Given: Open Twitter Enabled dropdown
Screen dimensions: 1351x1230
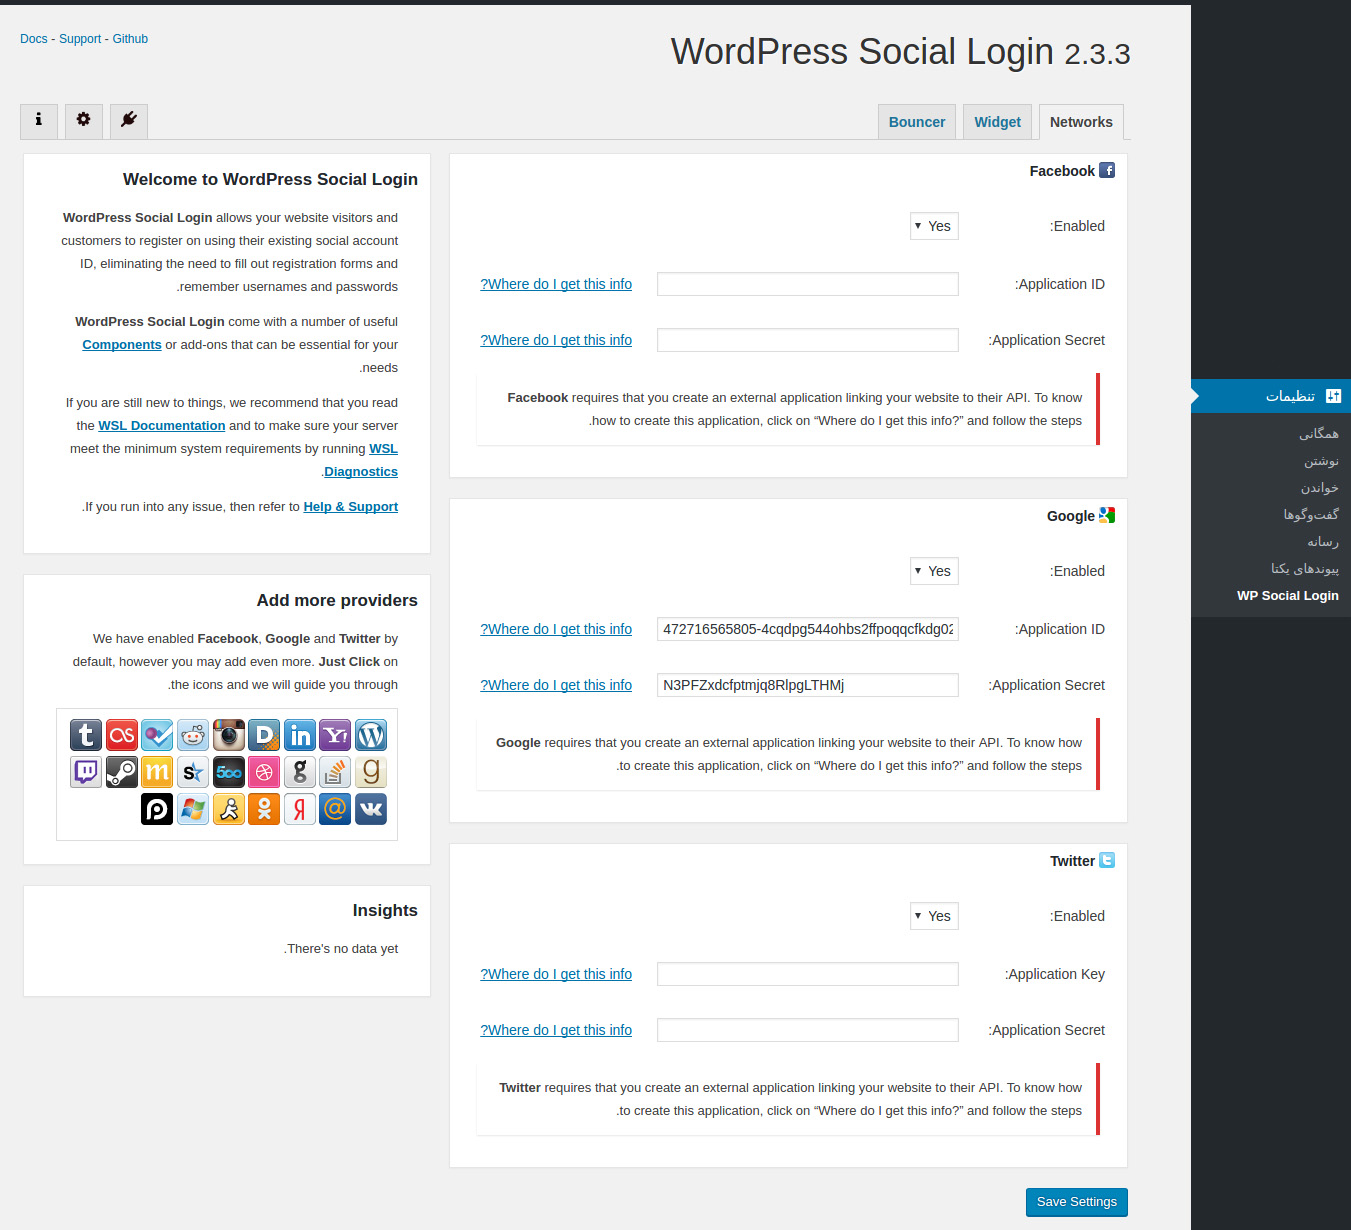Looking at the screenshot, I should tap(934, 916).
